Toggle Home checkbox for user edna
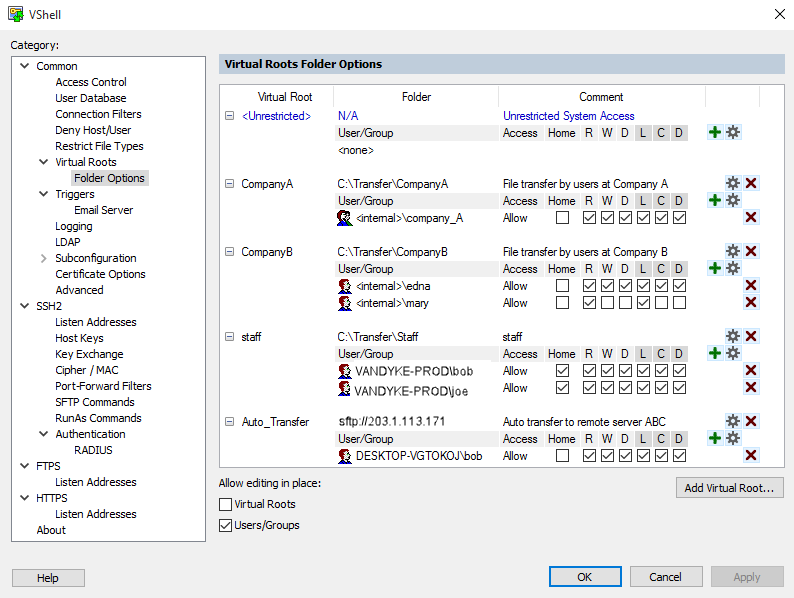Image resolution: width=794 pixels, height=598 pixels. [562, 286]
